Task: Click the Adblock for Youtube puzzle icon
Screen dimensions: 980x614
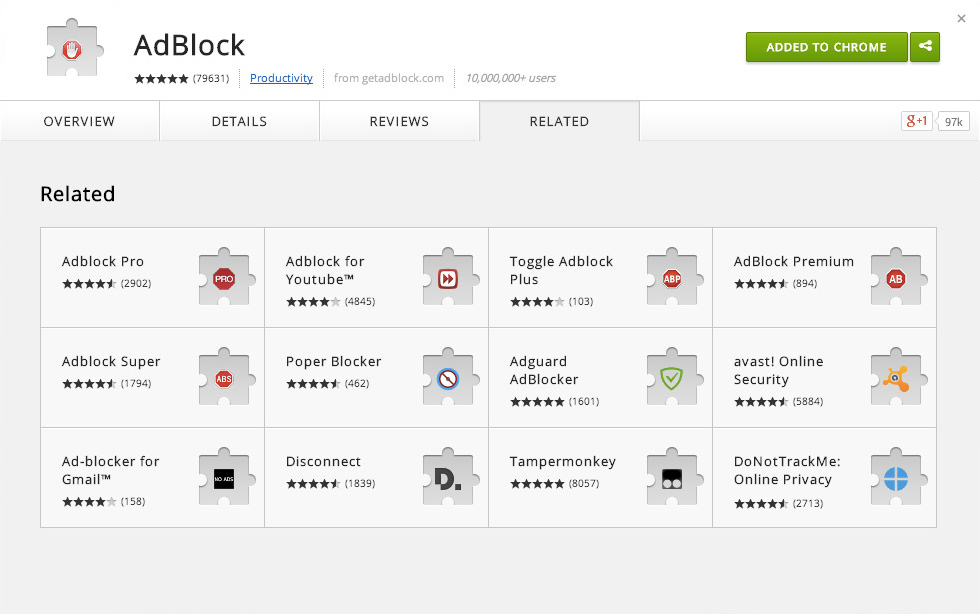Action: pyautogui.click(x=451, y=277)
